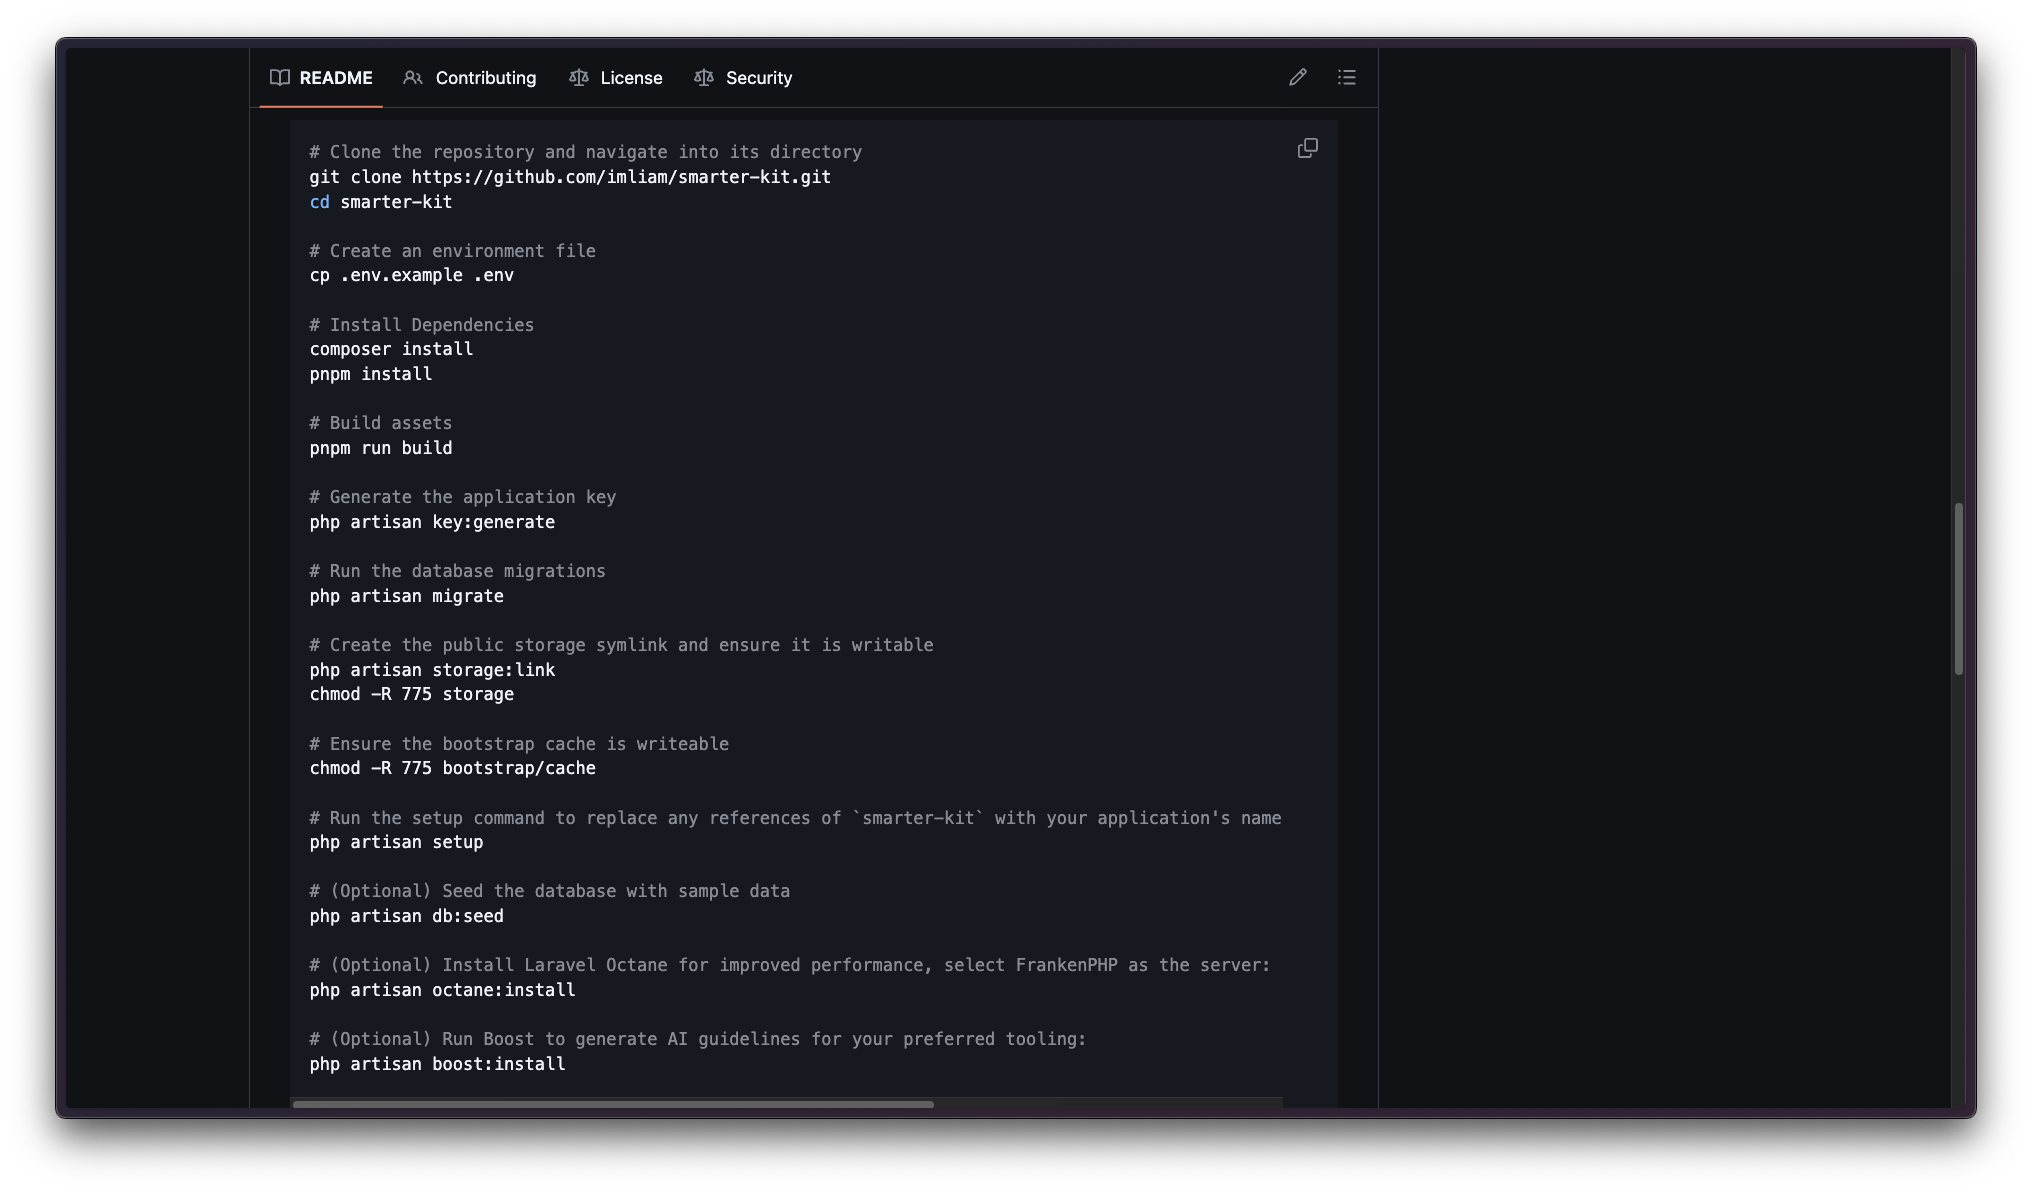Click 'php artisan db:seed' line
The width and height of the screenshot is (2032, 1192).
coord(407,916)
